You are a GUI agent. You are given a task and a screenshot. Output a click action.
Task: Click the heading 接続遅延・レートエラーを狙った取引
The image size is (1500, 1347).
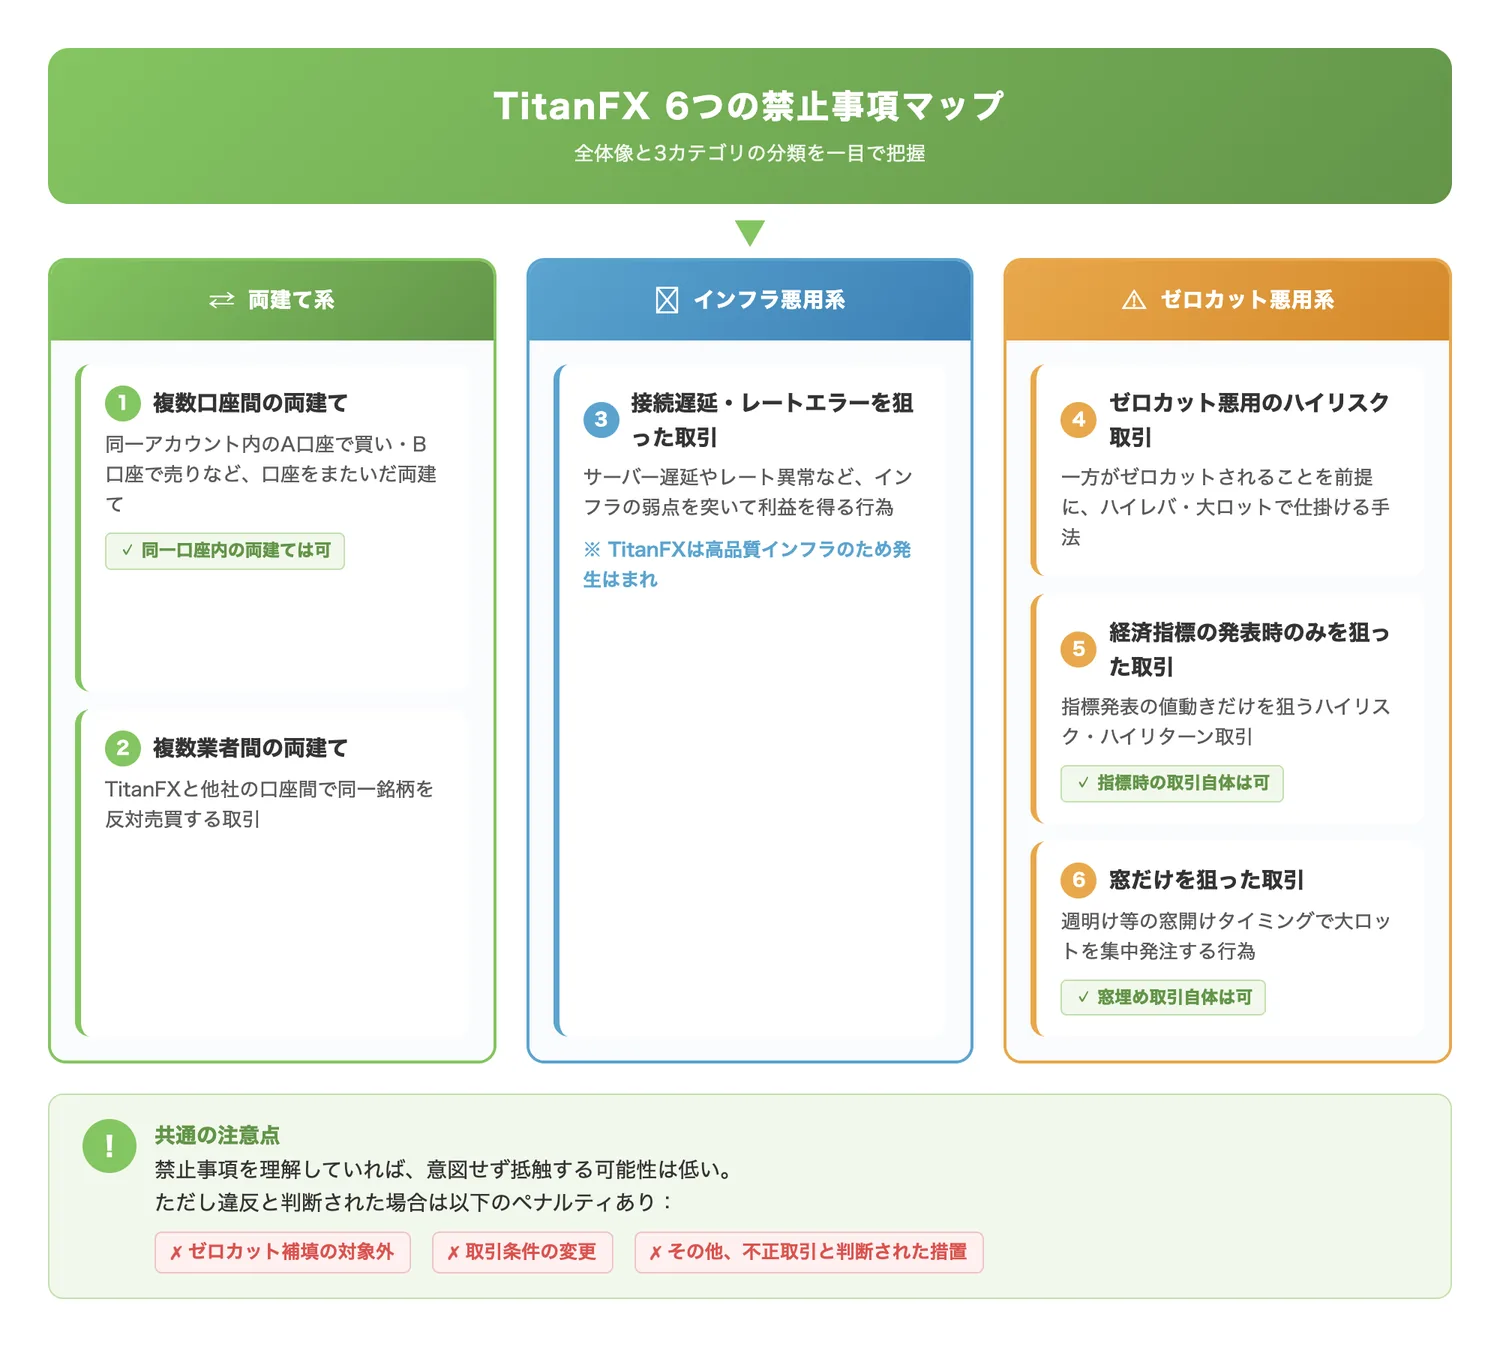click(772, 420)
